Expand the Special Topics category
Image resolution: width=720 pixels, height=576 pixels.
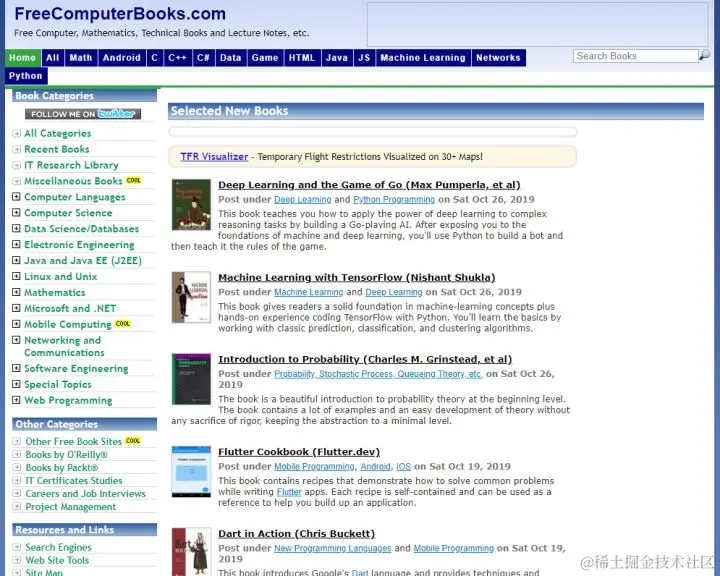(x=16, y=384)
